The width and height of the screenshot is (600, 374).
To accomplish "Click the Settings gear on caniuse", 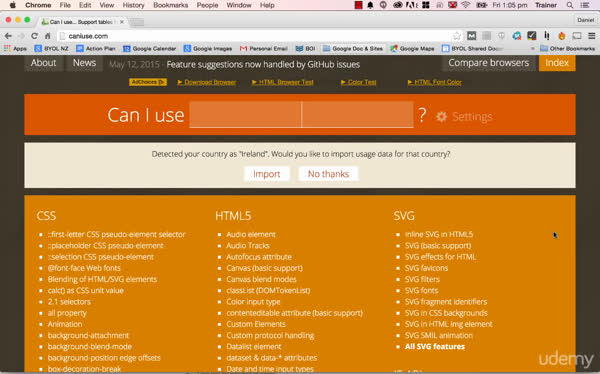I will click(441, 116).
